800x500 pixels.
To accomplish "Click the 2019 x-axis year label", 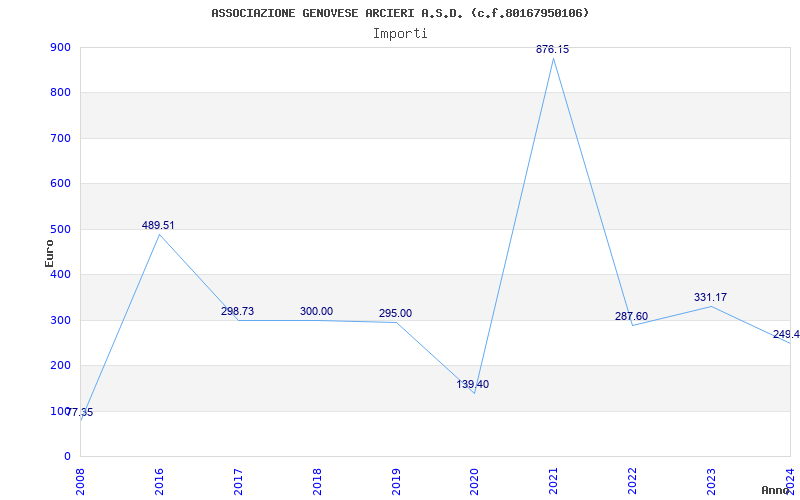I will [x=396, y=481].
